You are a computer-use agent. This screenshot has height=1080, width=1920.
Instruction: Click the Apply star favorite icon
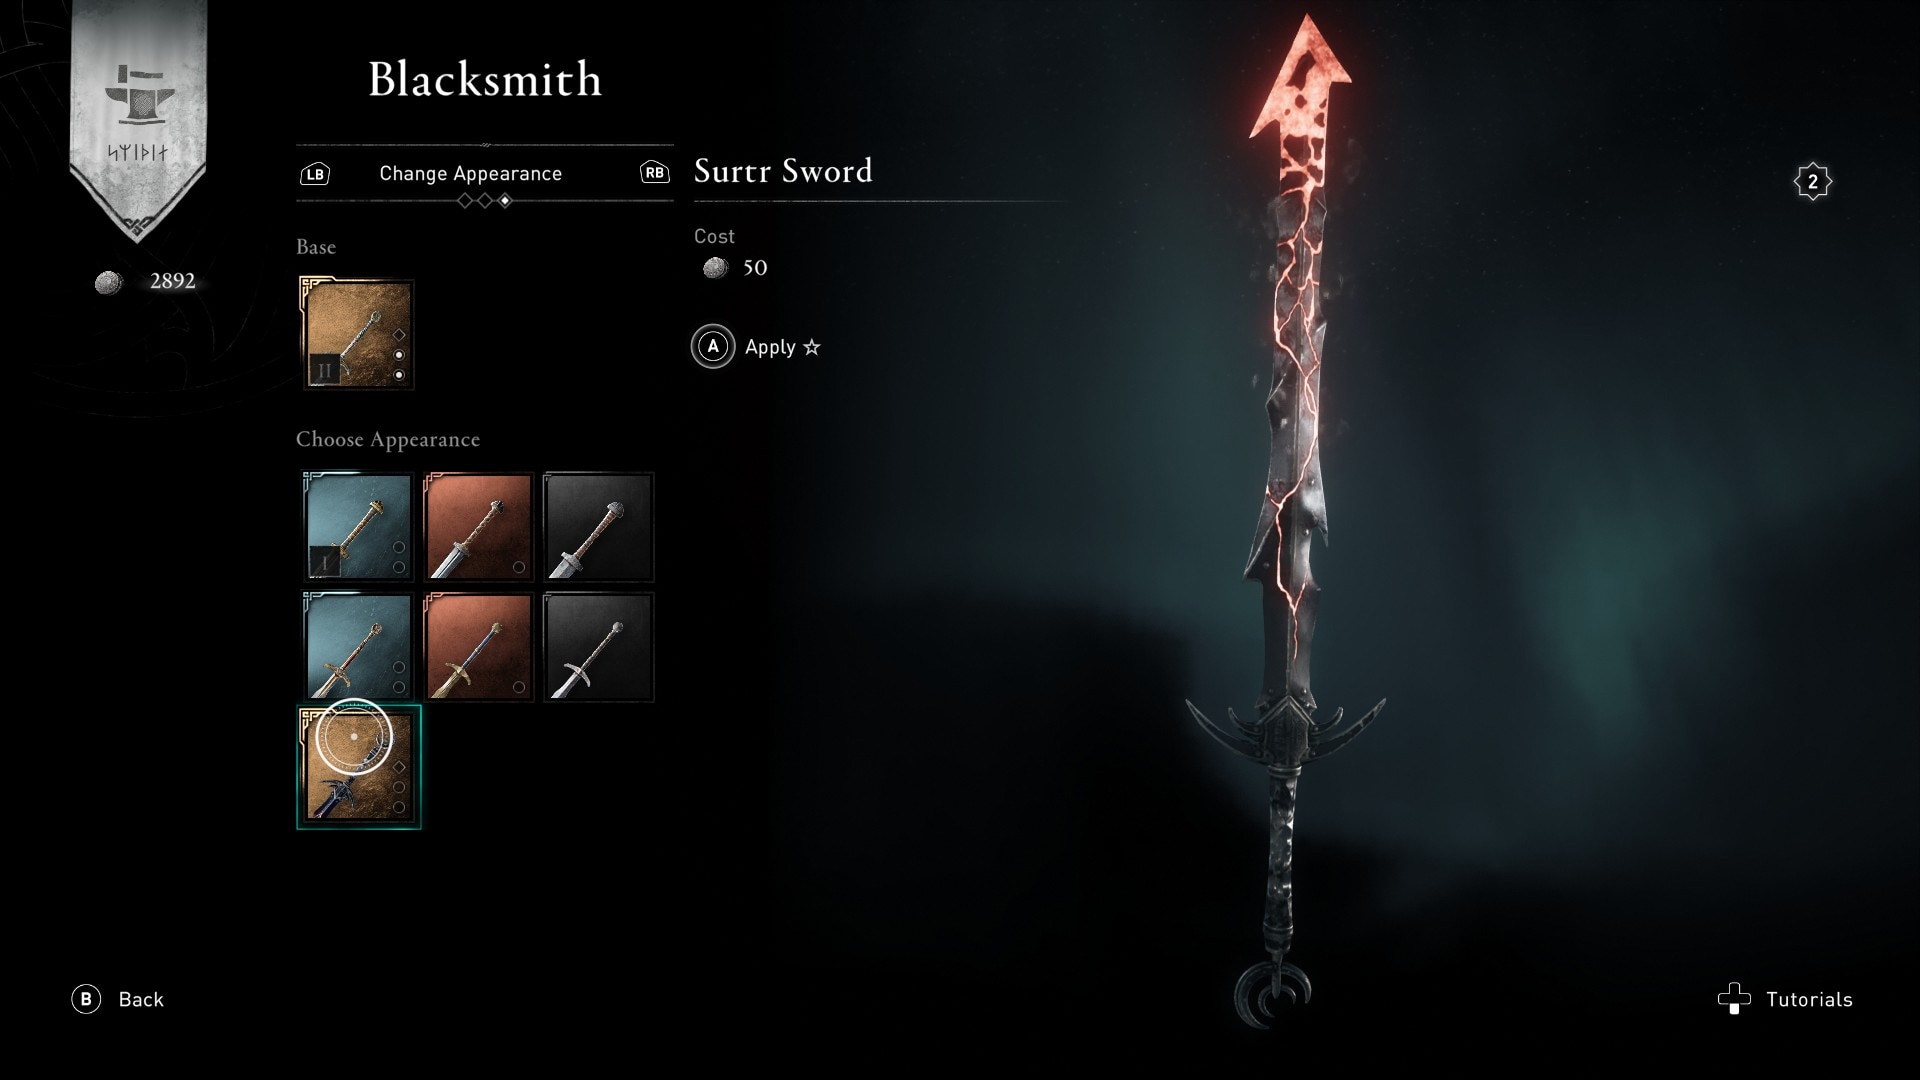(812, 345)
